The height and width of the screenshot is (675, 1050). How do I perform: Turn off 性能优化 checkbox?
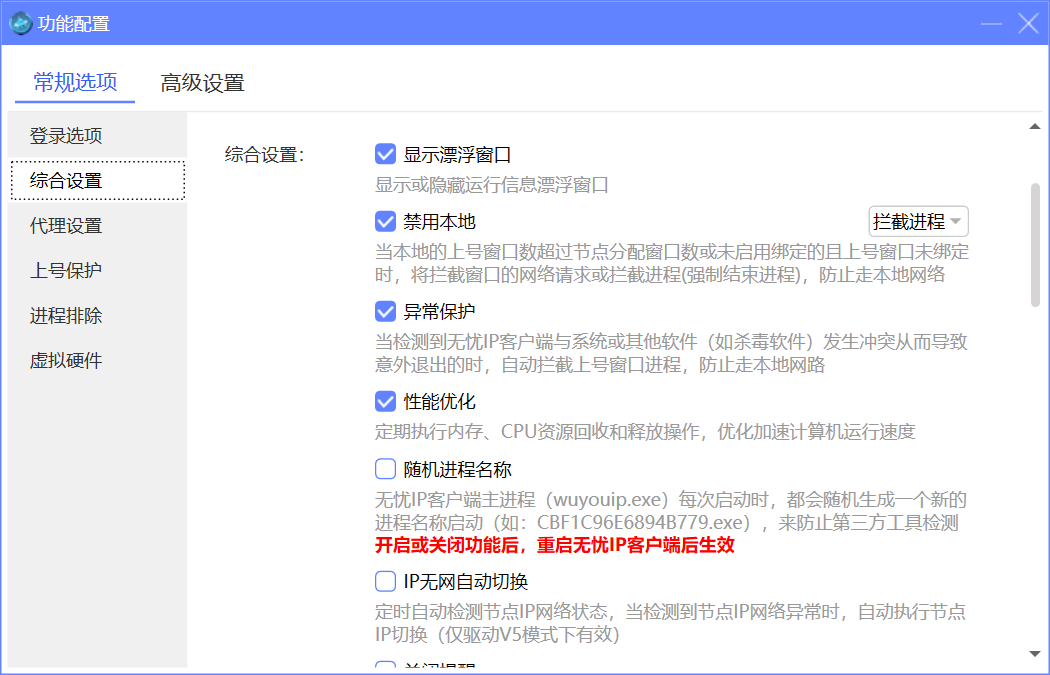[386, 402]
